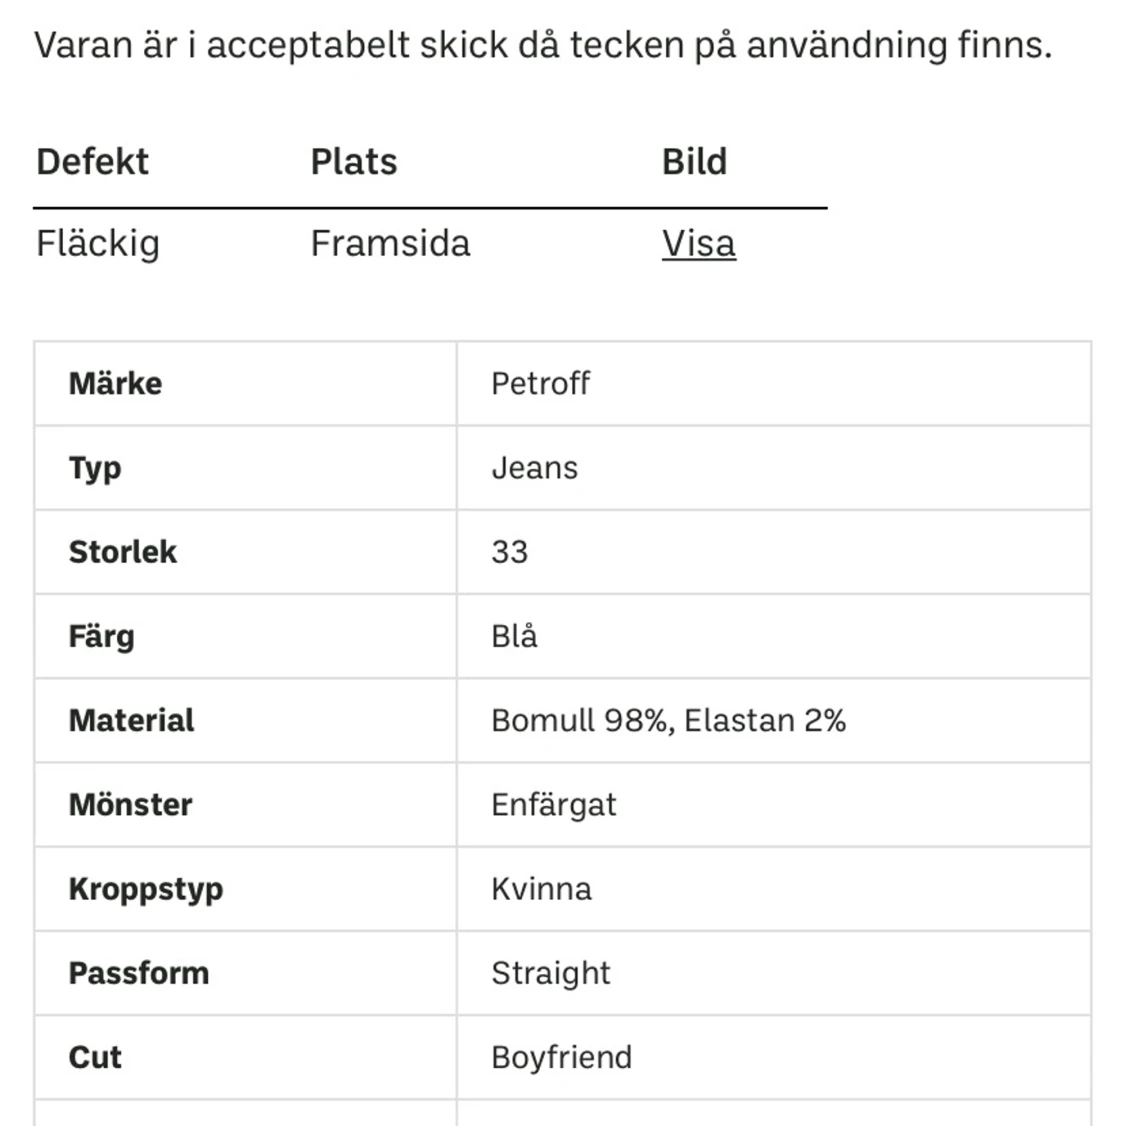
Task: Click the condition description sentence
Action: [543, 45]
